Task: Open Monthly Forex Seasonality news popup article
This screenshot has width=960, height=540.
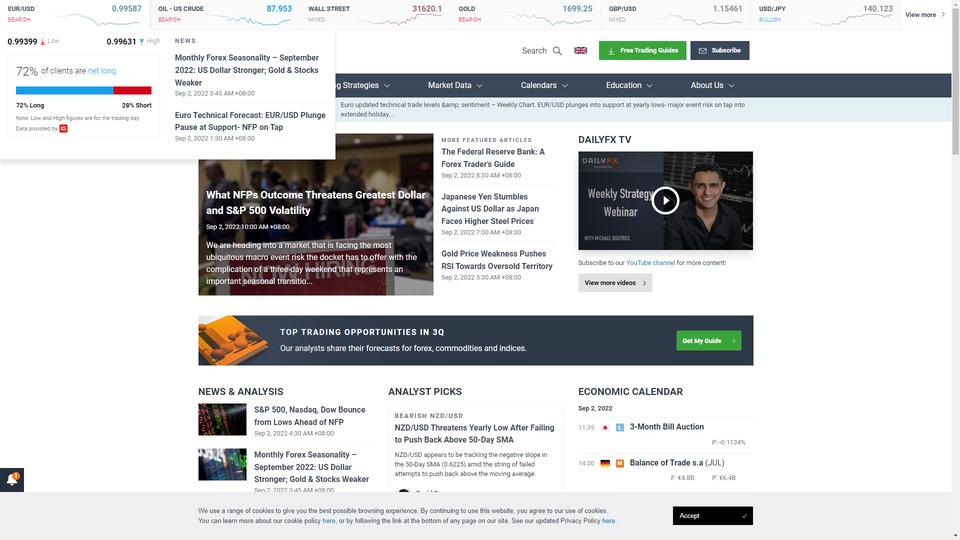Action: pos(247,70)
